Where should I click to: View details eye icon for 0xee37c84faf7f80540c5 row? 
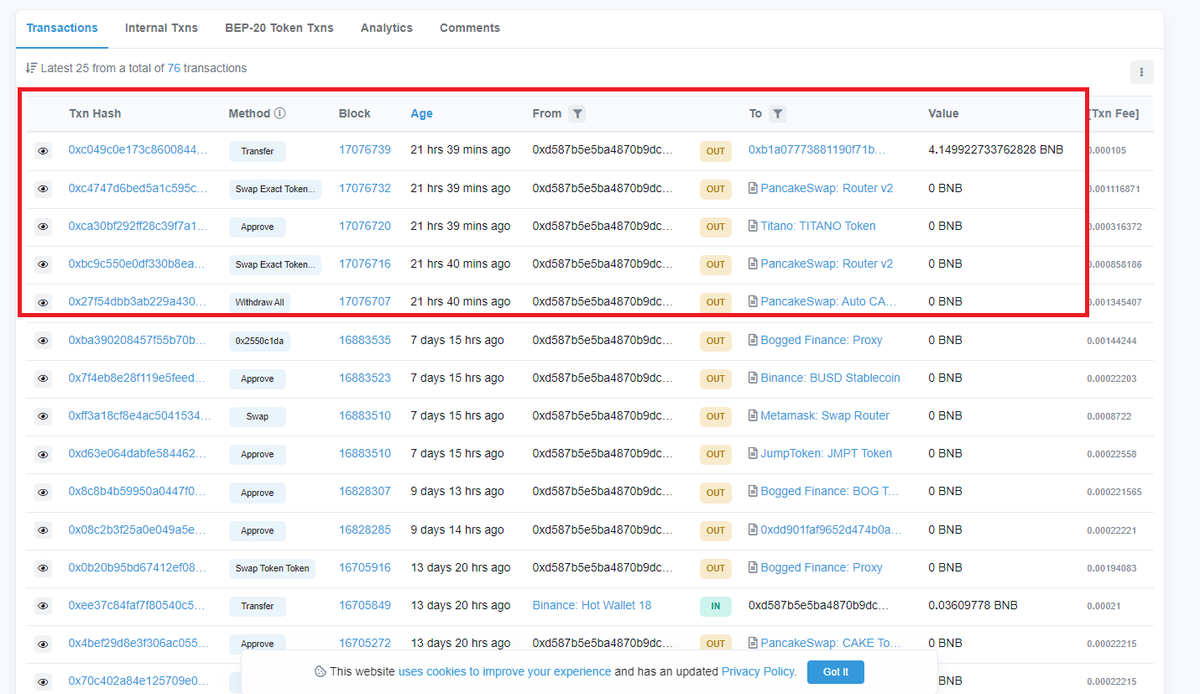(43, 606)
